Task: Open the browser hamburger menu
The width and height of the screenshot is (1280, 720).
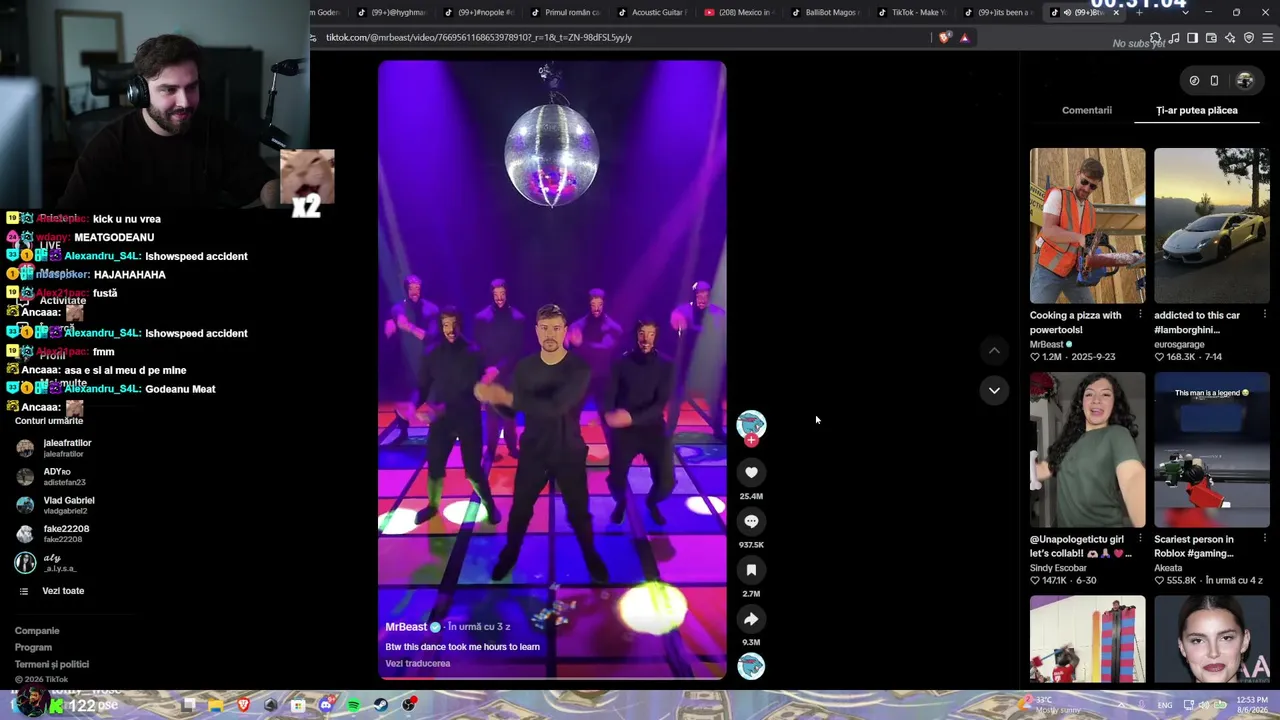Action: pos(1268,38)
